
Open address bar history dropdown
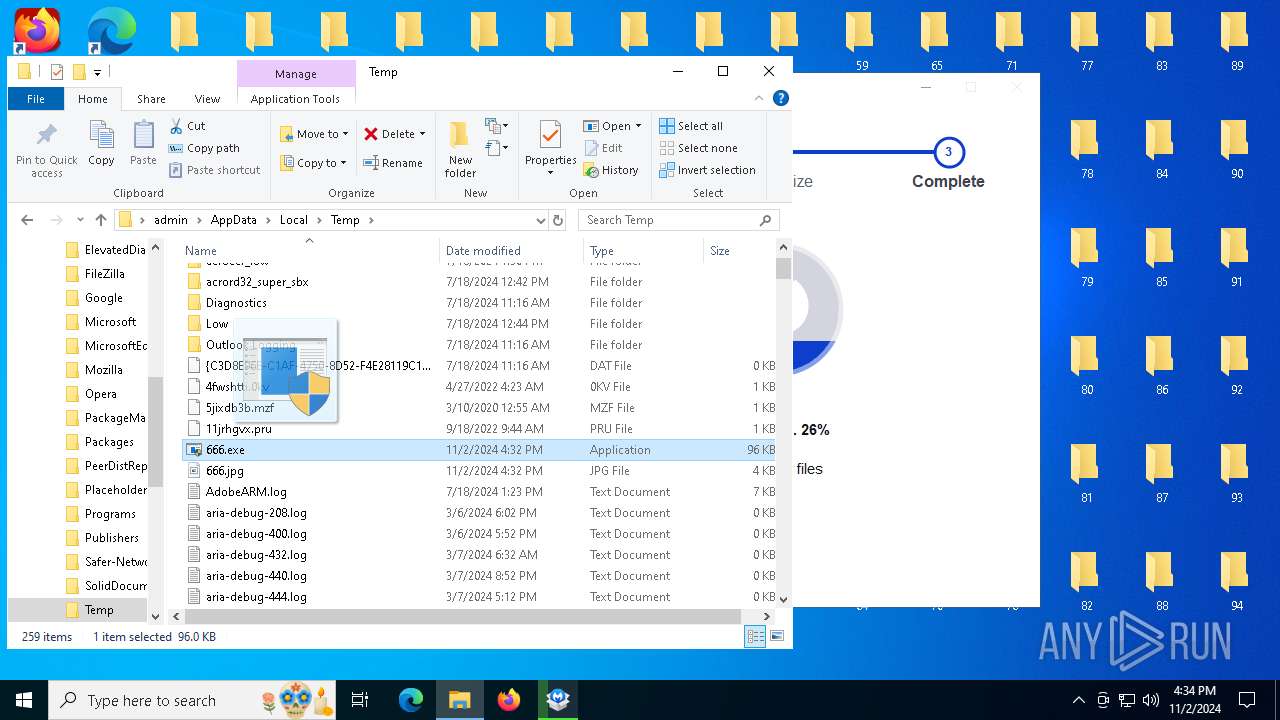540,220
